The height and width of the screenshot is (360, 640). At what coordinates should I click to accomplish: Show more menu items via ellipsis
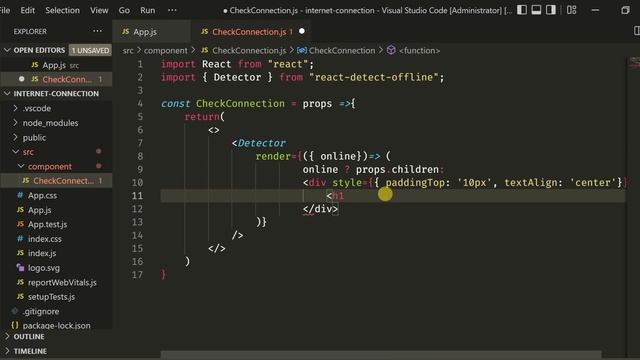[x=172, y=10]
